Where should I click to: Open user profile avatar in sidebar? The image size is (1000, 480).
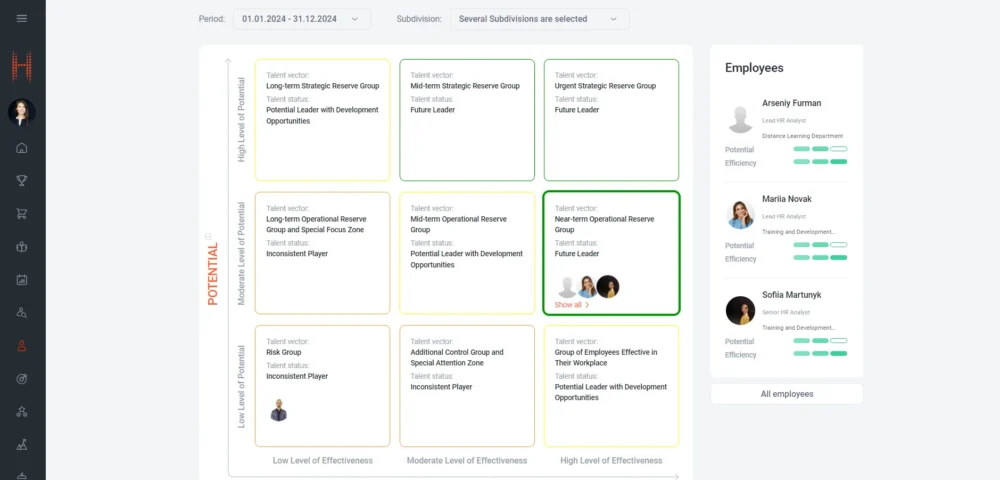point(22,112)
